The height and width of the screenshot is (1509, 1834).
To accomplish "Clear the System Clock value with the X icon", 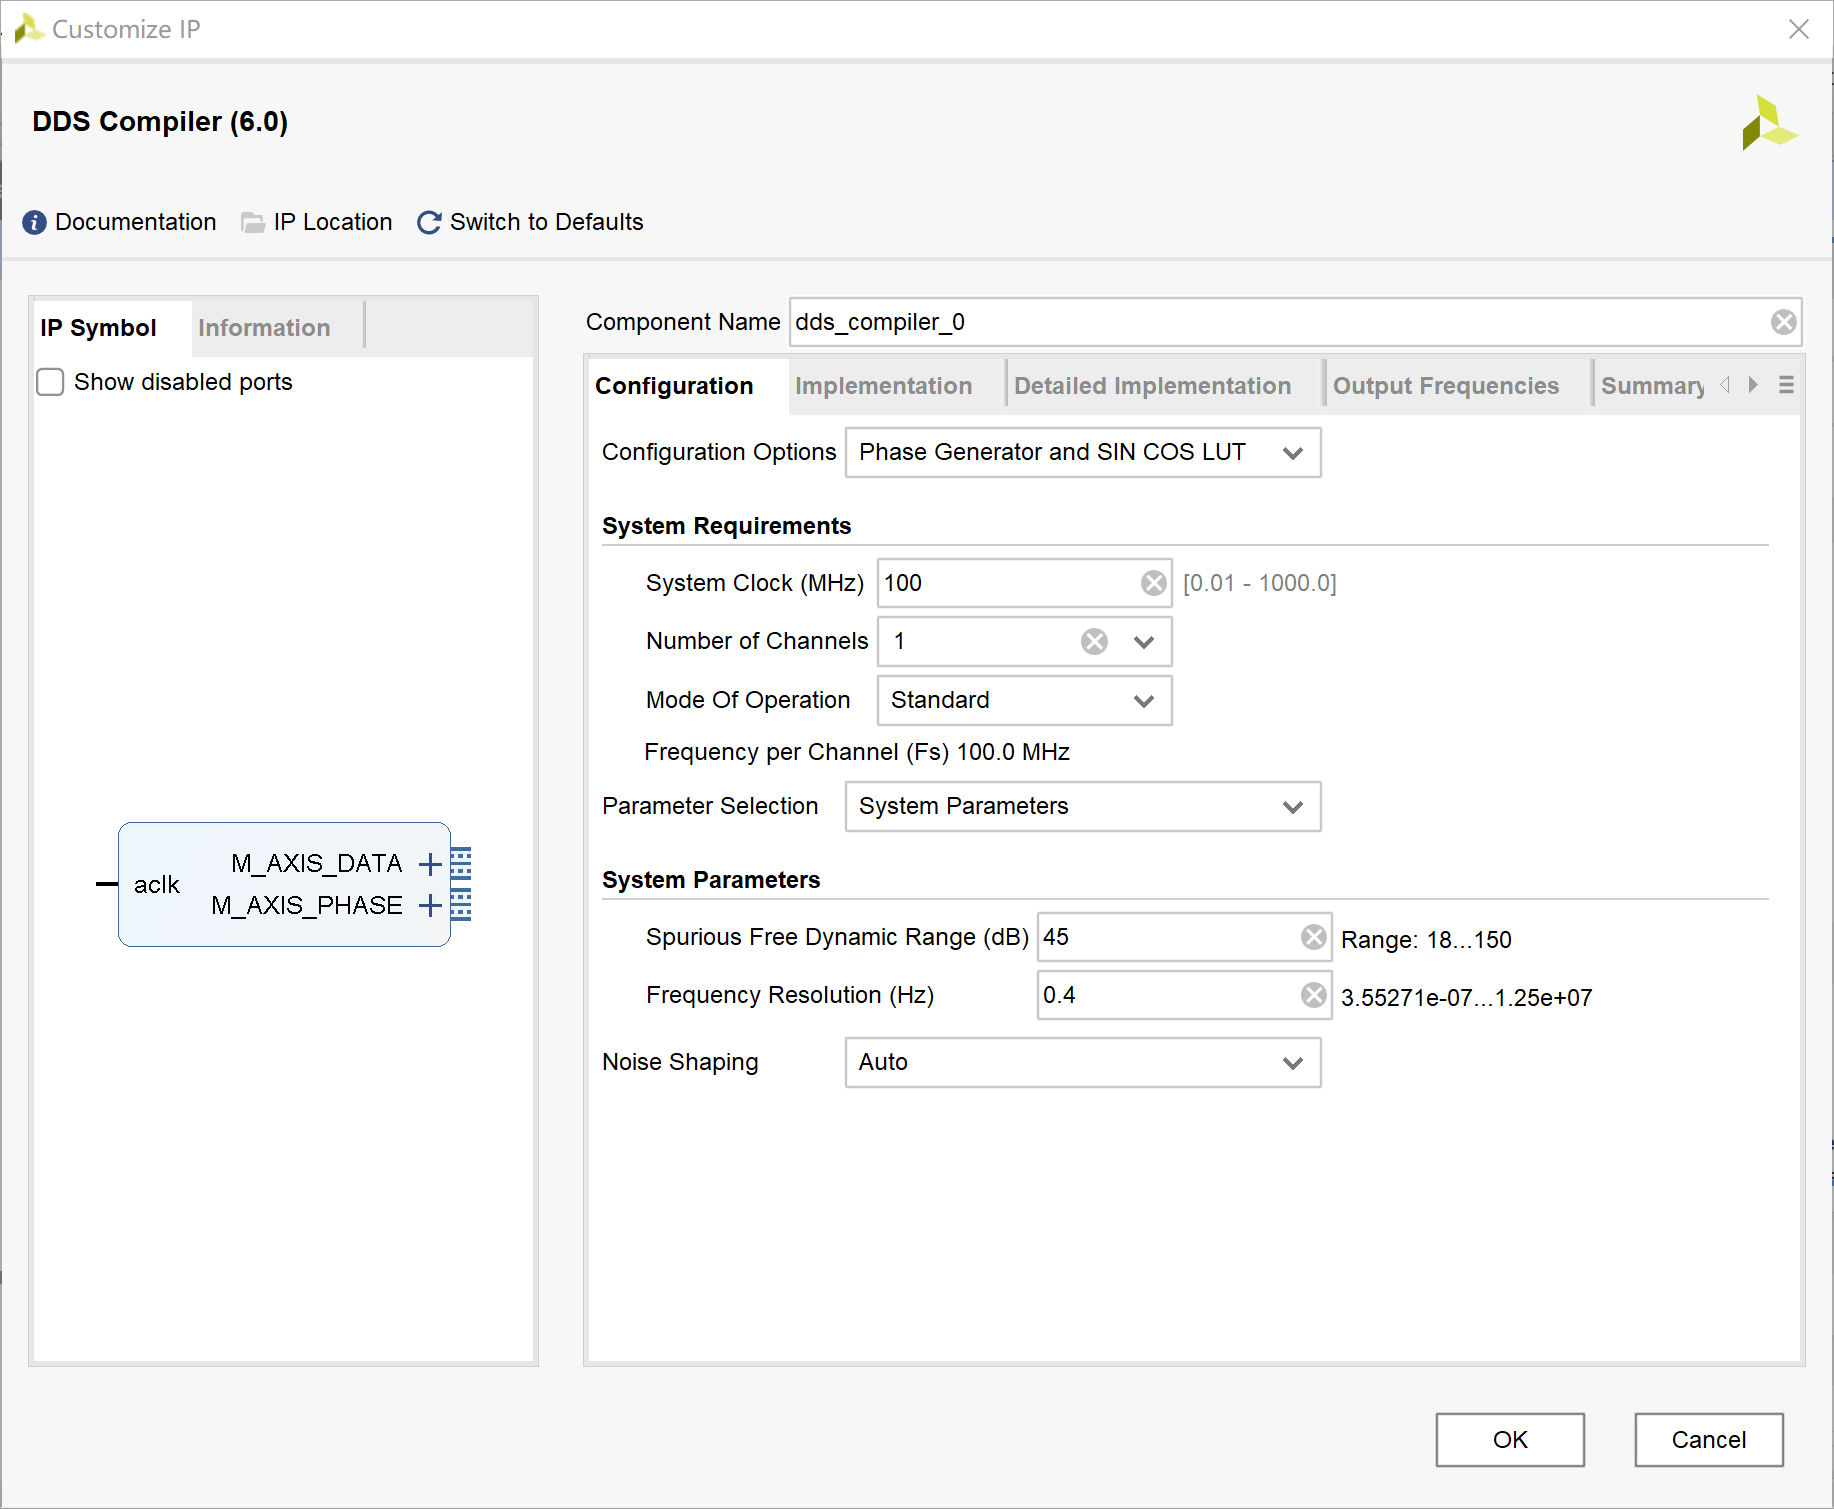I will click(x=1153, y=583).
